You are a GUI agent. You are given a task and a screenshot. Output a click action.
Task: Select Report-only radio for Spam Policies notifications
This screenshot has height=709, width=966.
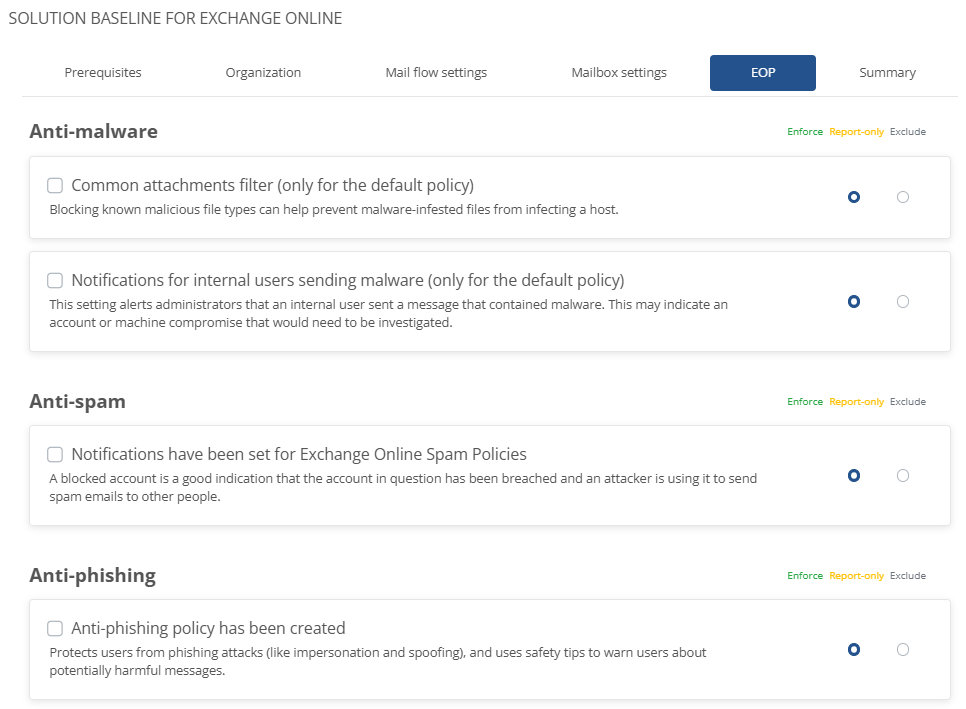854,476
